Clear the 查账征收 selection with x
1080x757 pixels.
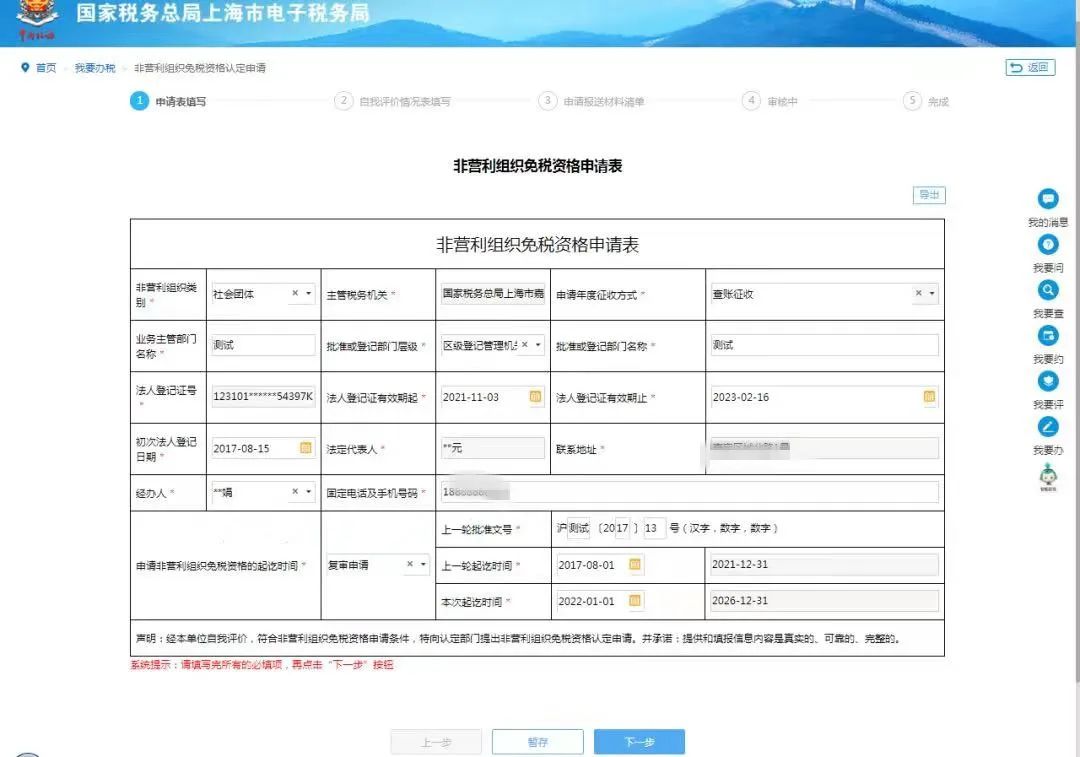(918, 293)
